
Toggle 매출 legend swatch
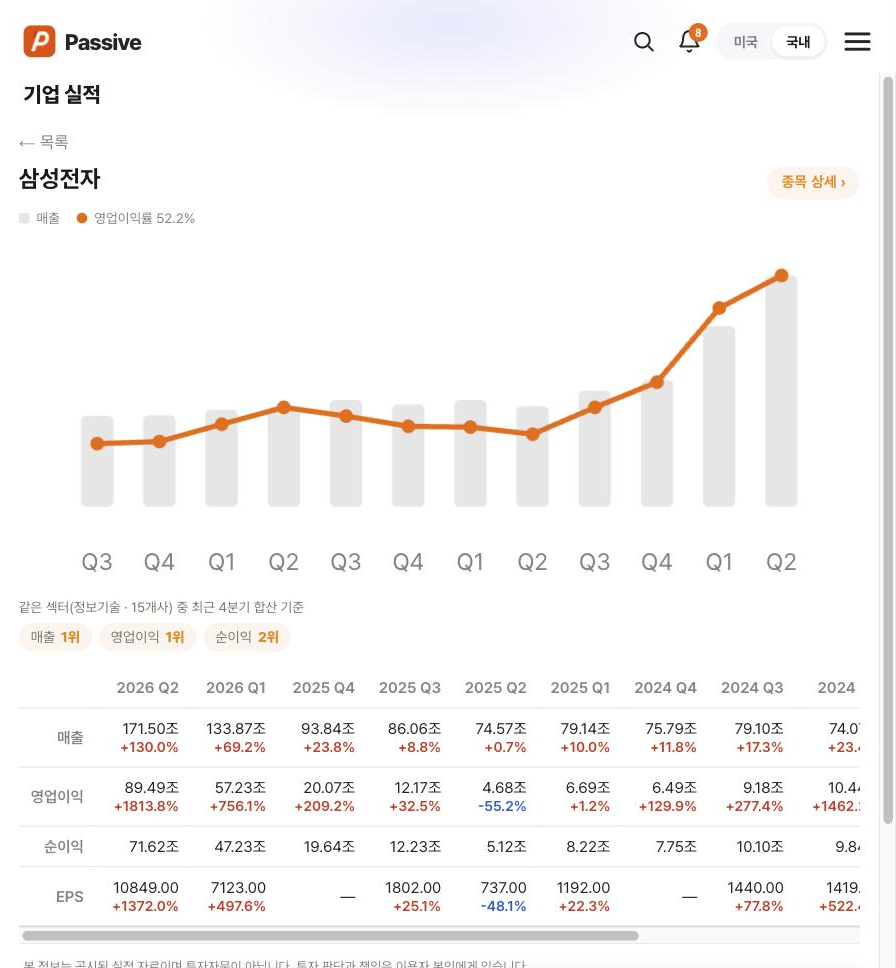(x=24, y=218)
